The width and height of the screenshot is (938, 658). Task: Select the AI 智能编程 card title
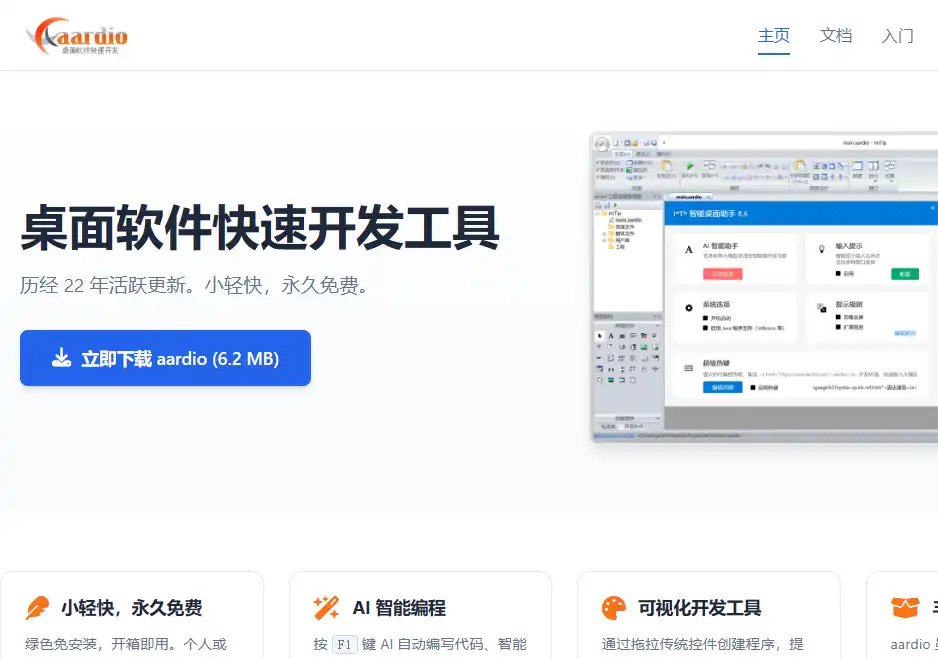pos(399,608)
